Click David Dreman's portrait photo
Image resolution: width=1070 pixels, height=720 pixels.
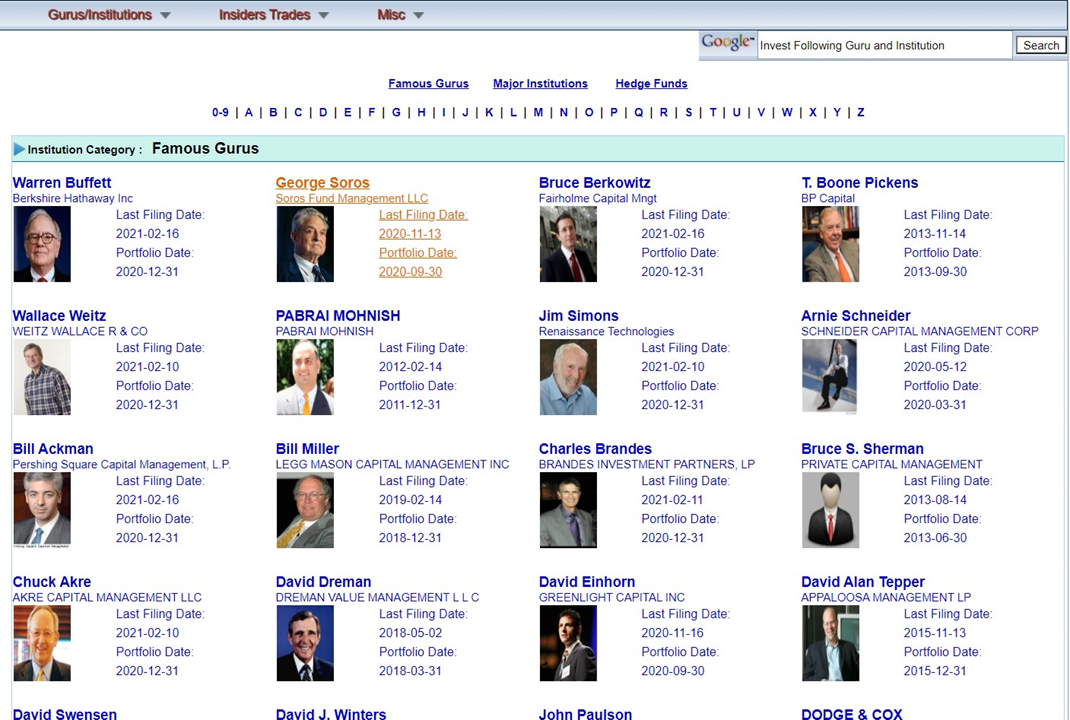pyautogui.click(x=305, y=644)
